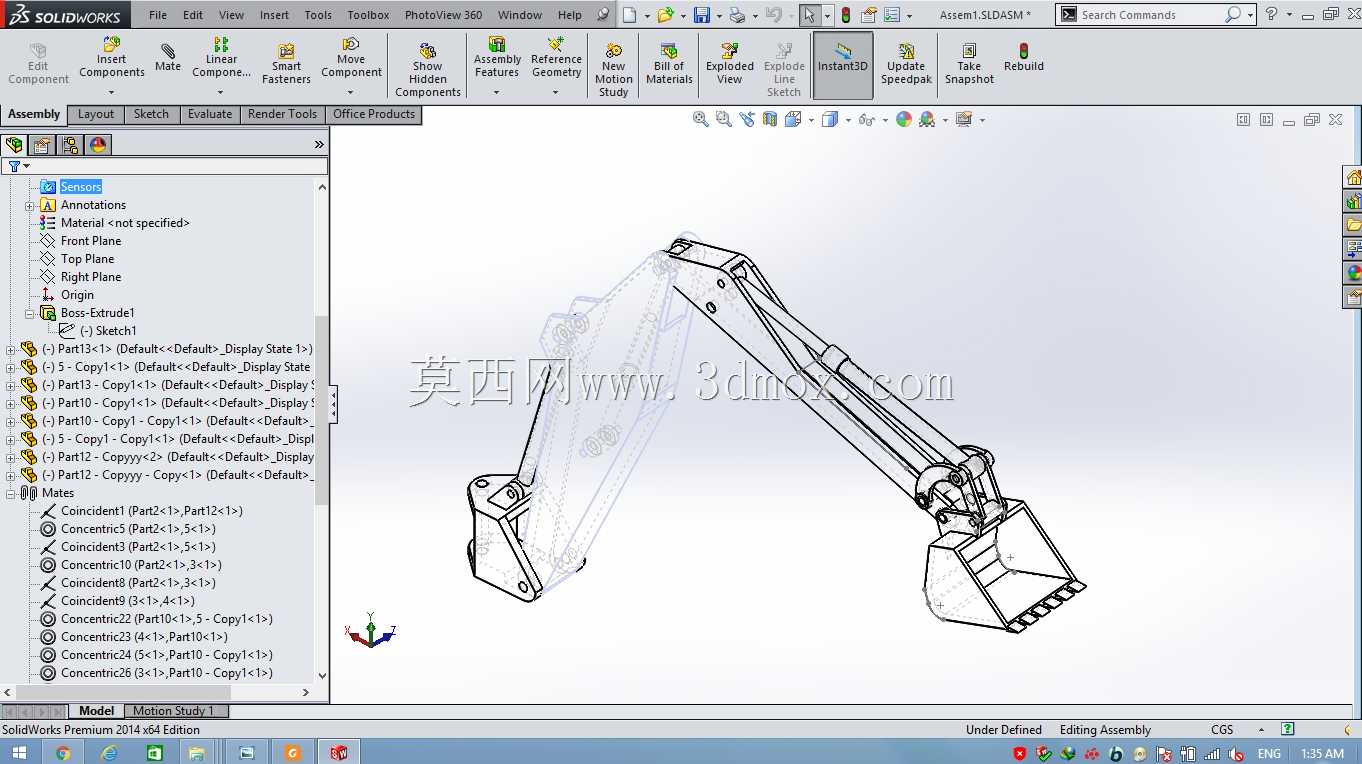Screen dimensions: 1362x764
Task: Open the Assembly Features dropdown arrow
Action: coord(497,93)
